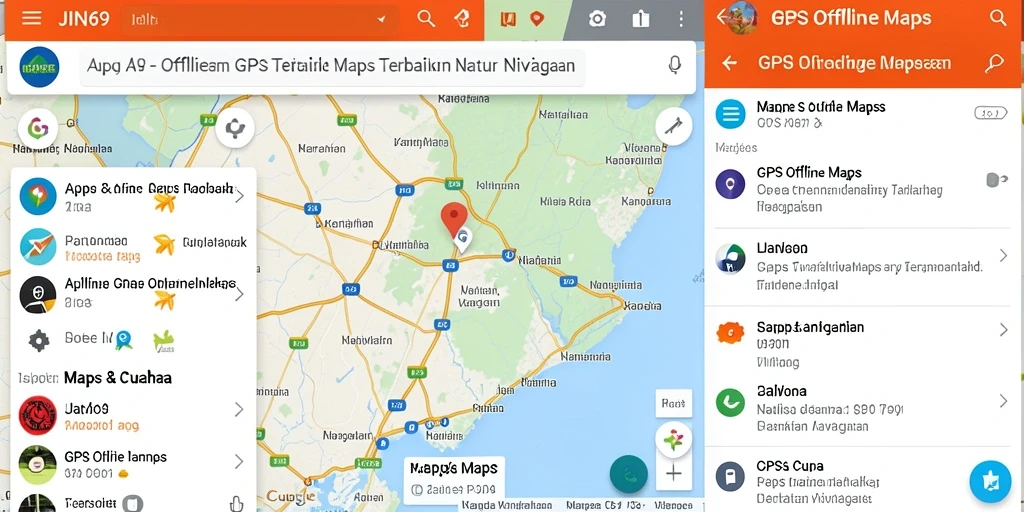The width and height of the screenshot is (1024, 512).
Task: Expand the Aplline Gnae Onlaine row chevron
Action: point(240,294)
